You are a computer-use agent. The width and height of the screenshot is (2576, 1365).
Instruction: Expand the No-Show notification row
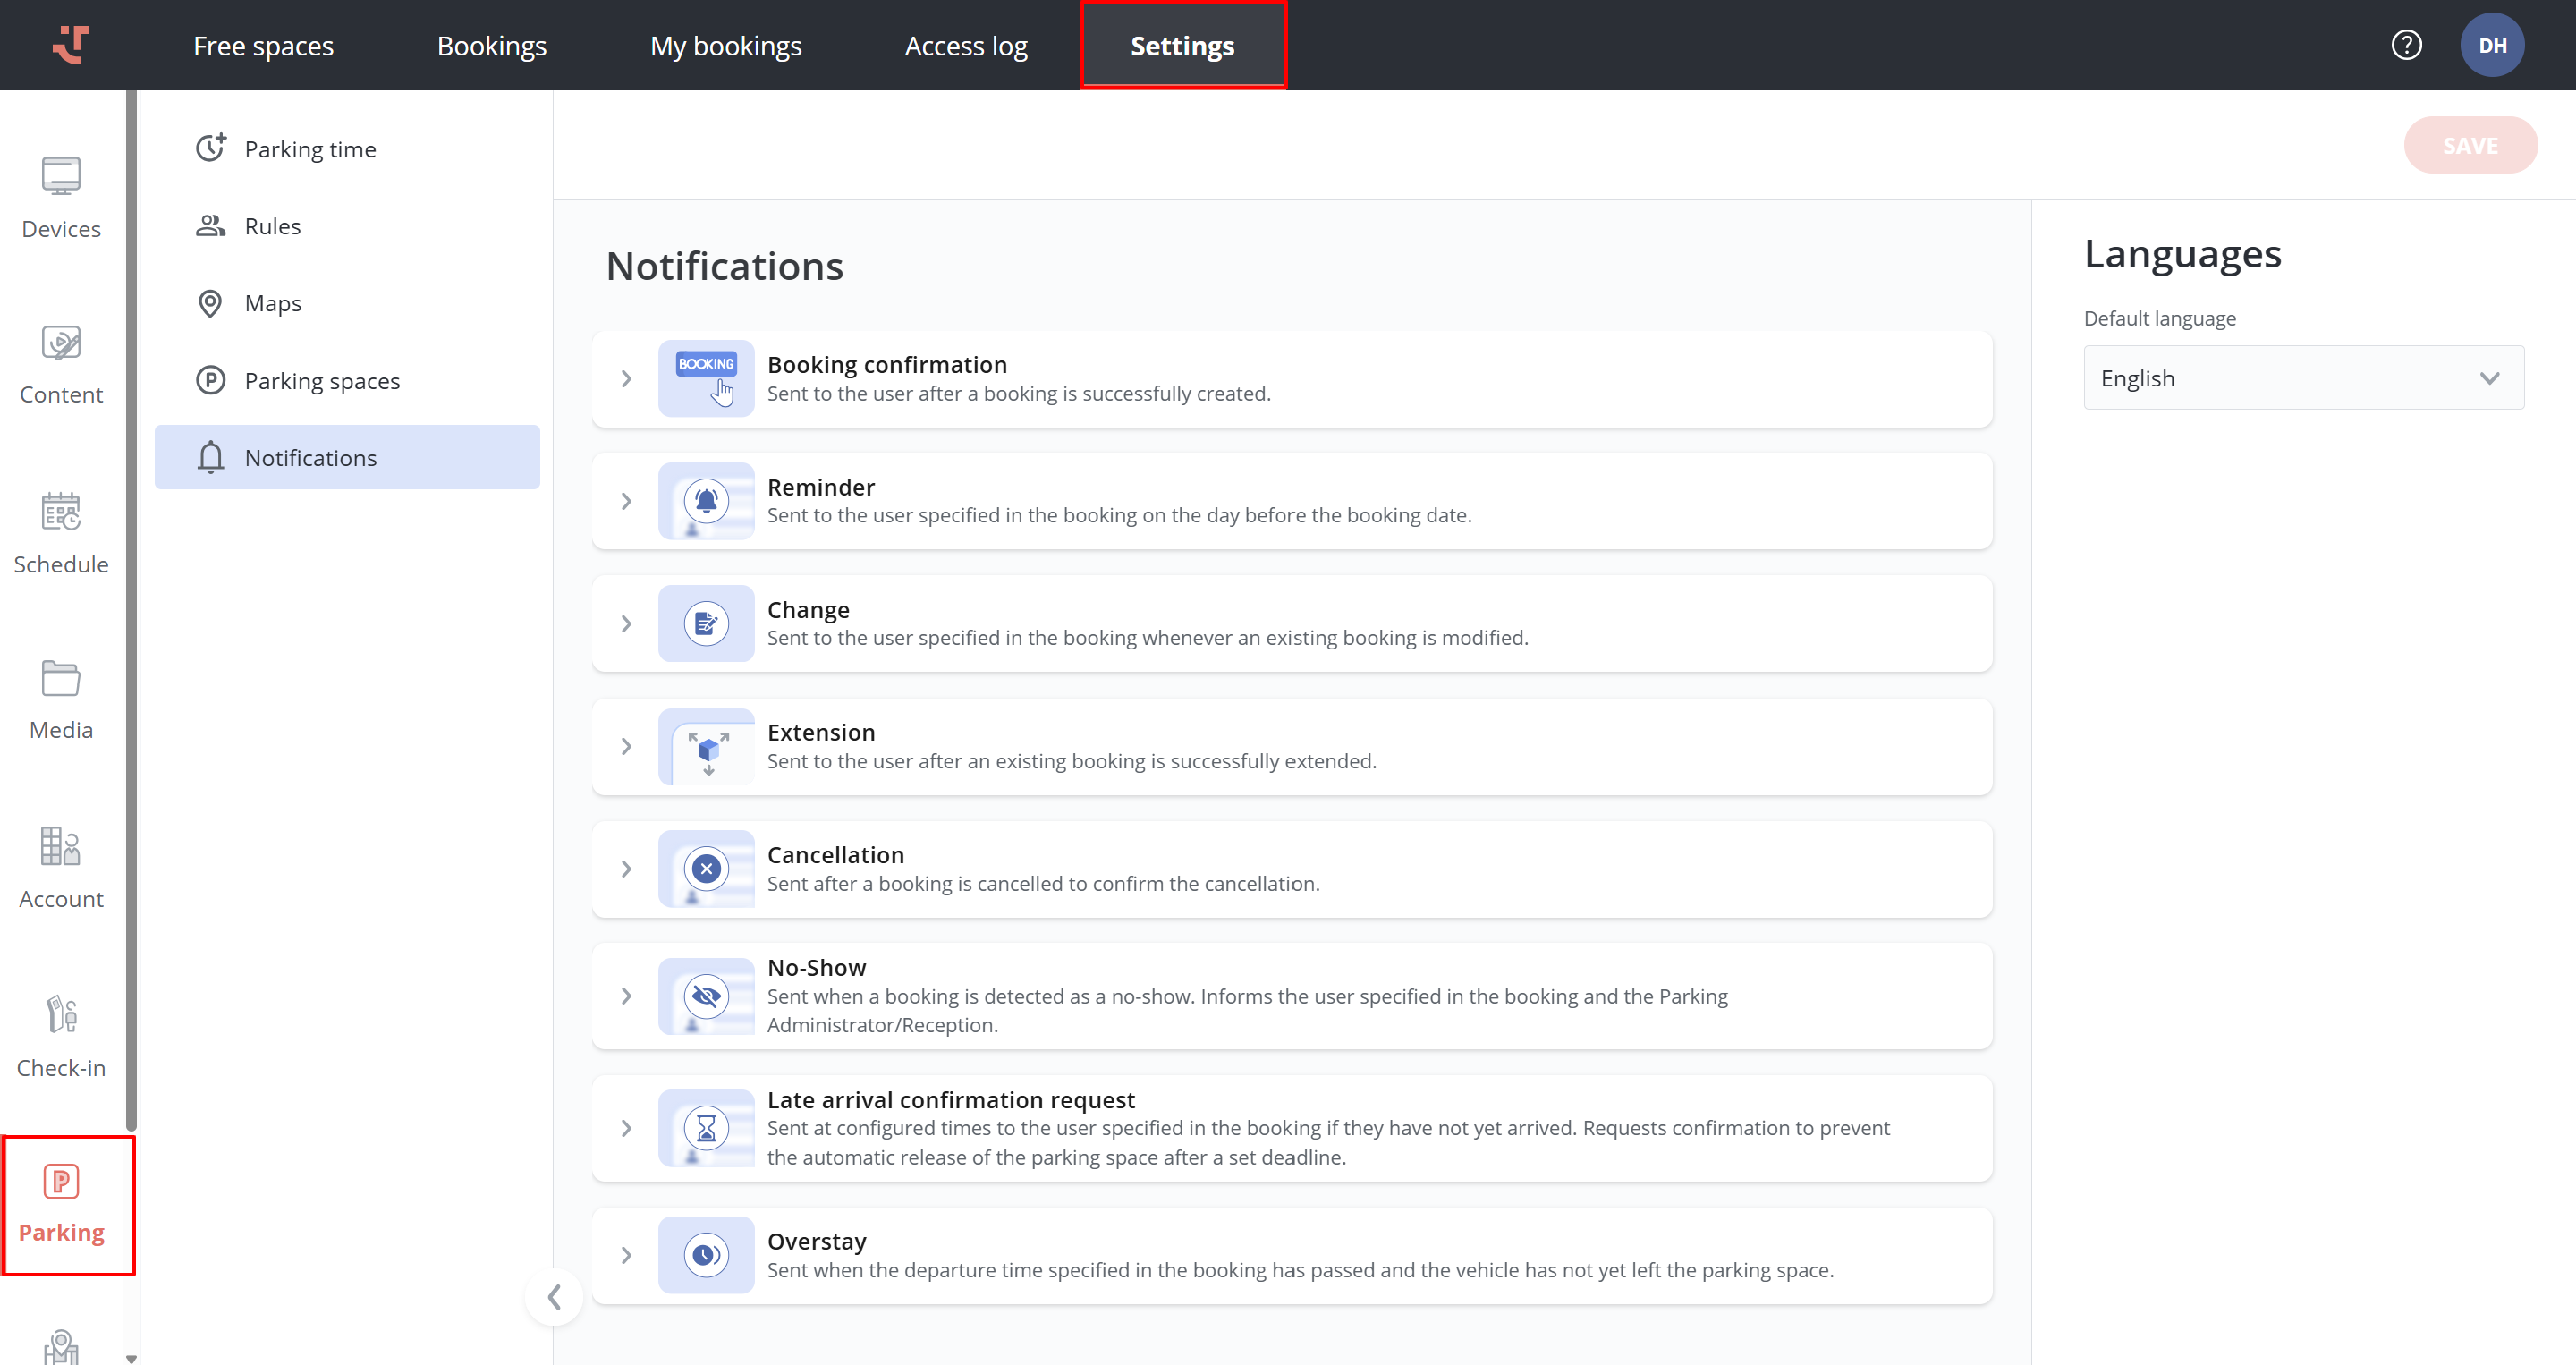point(626,996)
